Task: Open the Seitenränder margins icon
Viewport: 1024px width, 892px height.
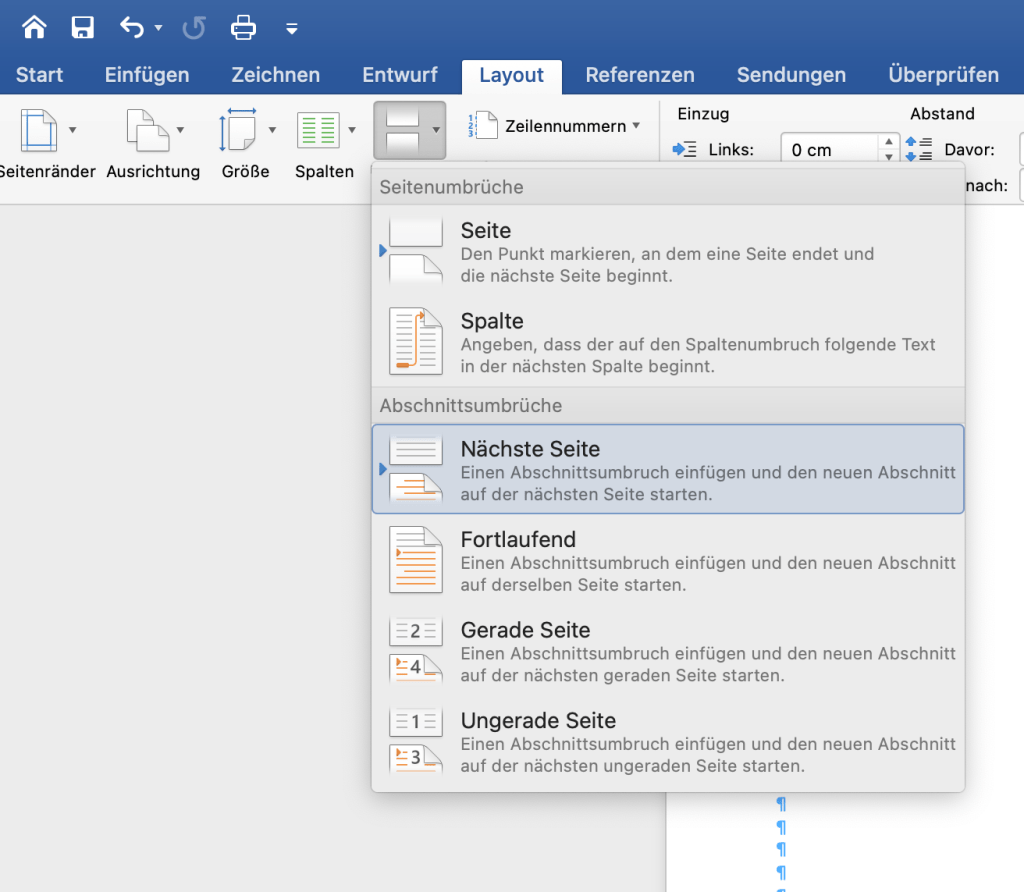Action: (x=39, y=131)
